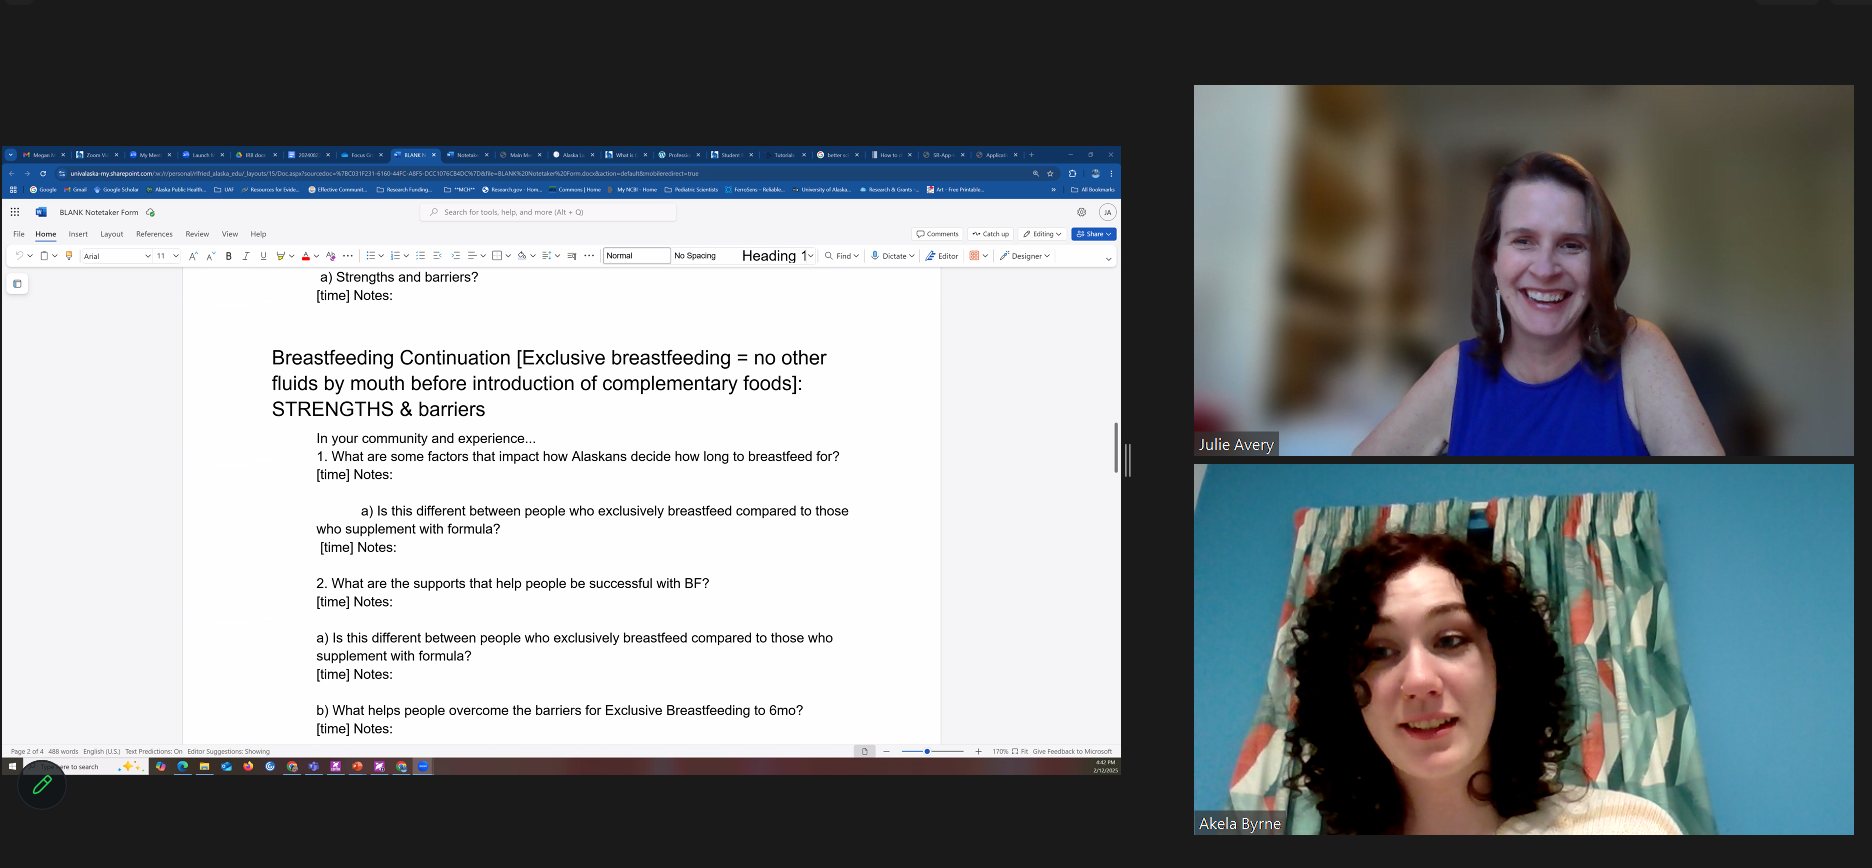Click the Undo arrow icon
Viewport: 1872px width, 868px height.
pyautogui.click(x=19, y=256)
